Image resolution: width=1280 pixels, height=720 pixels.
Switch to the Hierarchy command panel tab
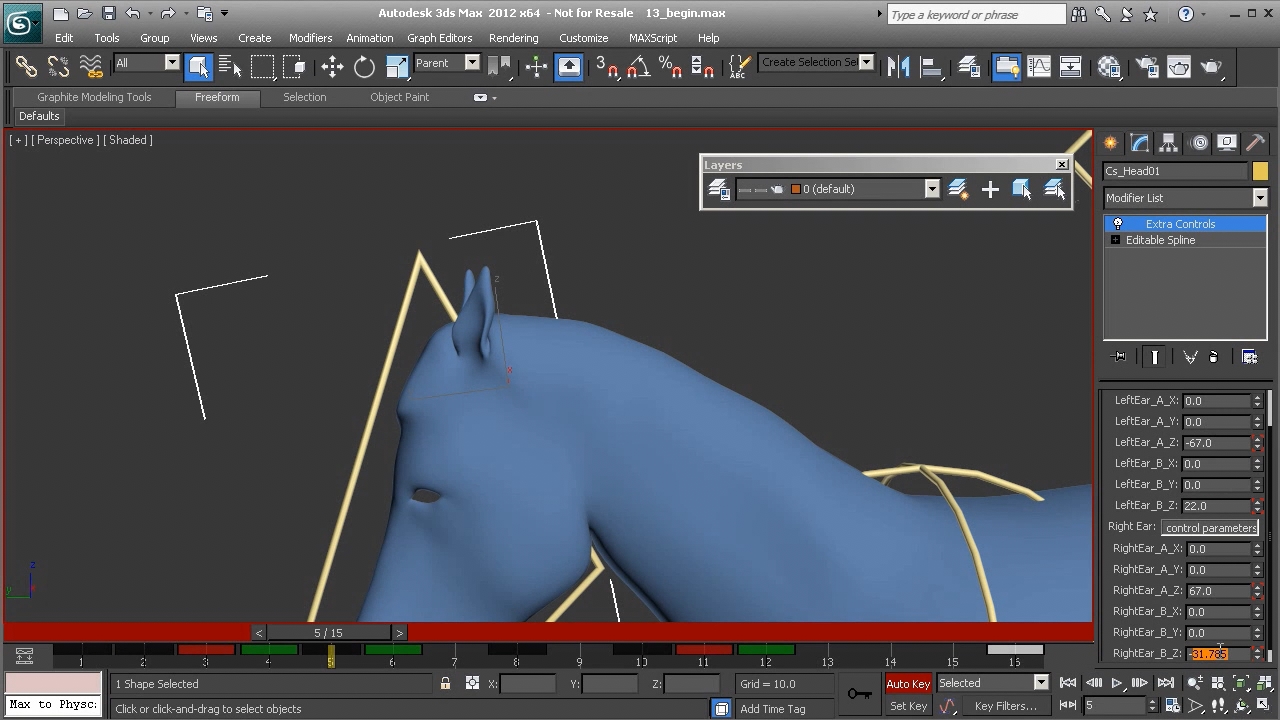tap(1168, 143)
